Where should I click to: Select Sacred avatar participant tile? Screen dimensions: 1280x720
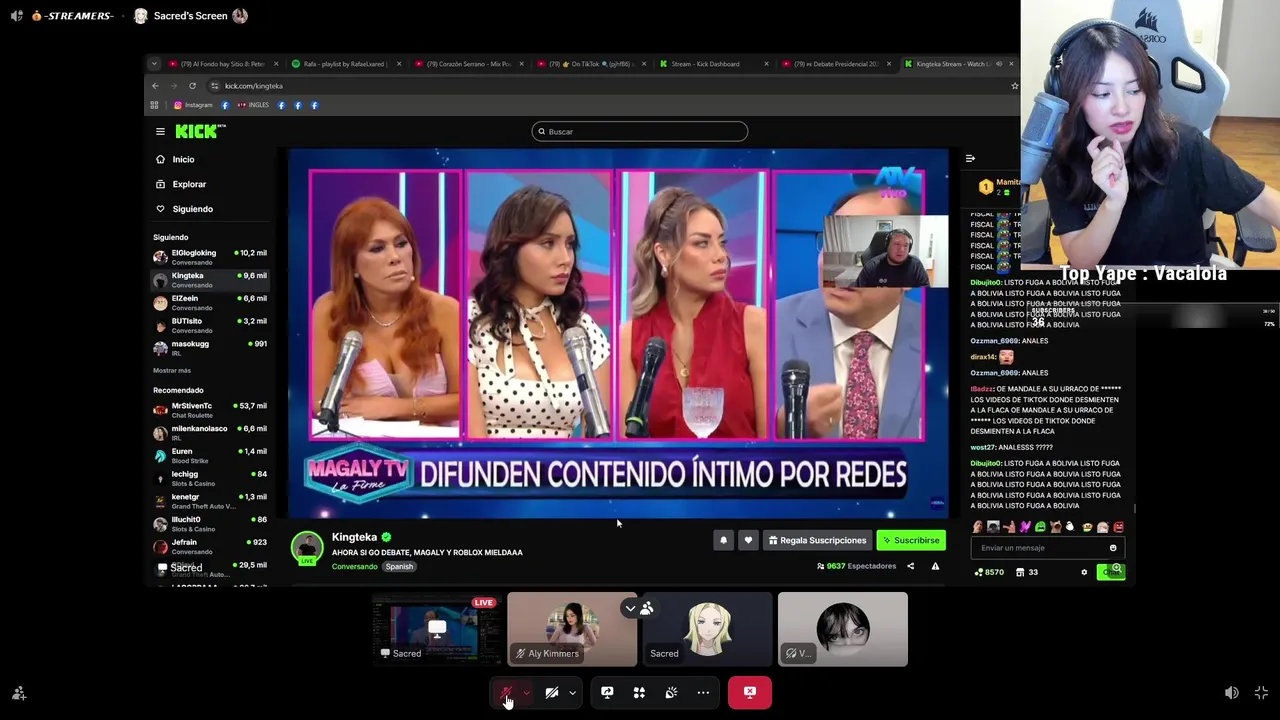[707, 629]
